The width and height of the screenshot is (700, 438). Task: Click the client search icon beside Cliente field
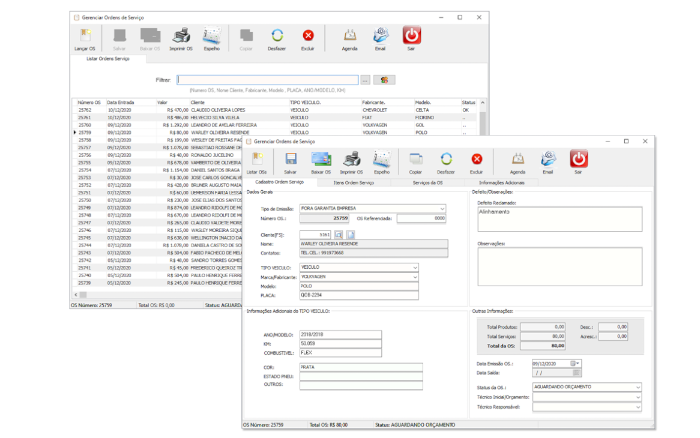pyautogui.click(x=339, y=234)
